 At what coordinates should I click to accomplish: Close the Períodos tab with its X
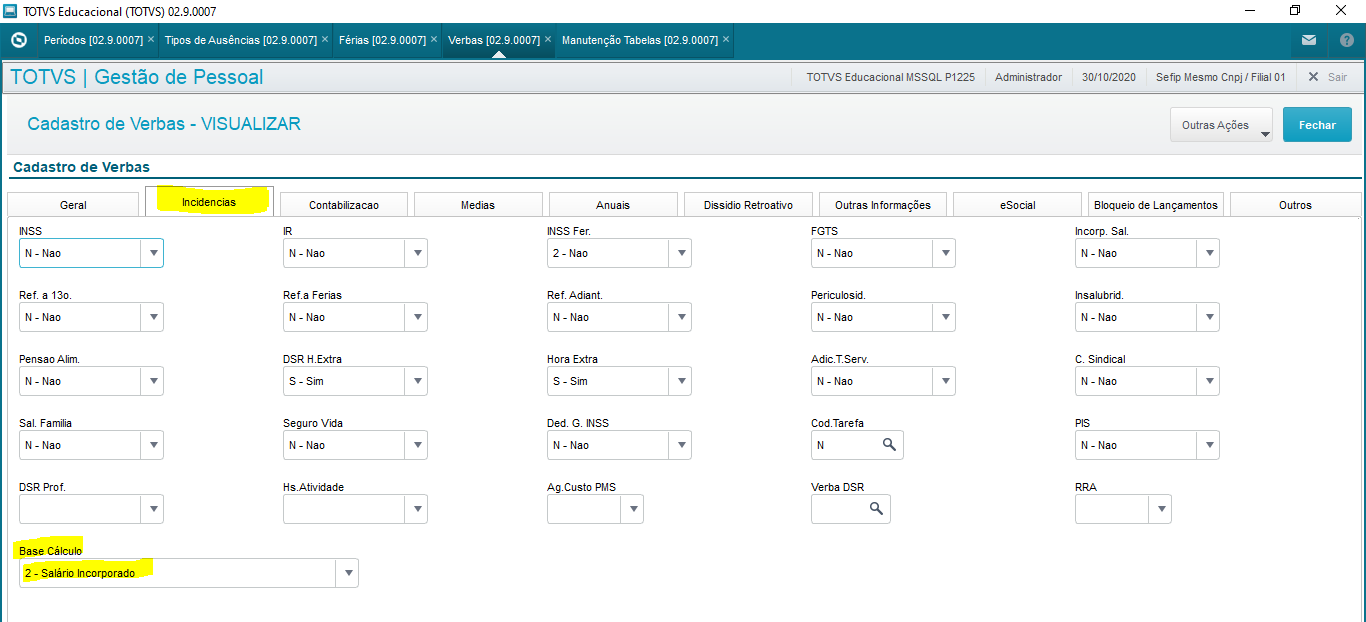150,40
